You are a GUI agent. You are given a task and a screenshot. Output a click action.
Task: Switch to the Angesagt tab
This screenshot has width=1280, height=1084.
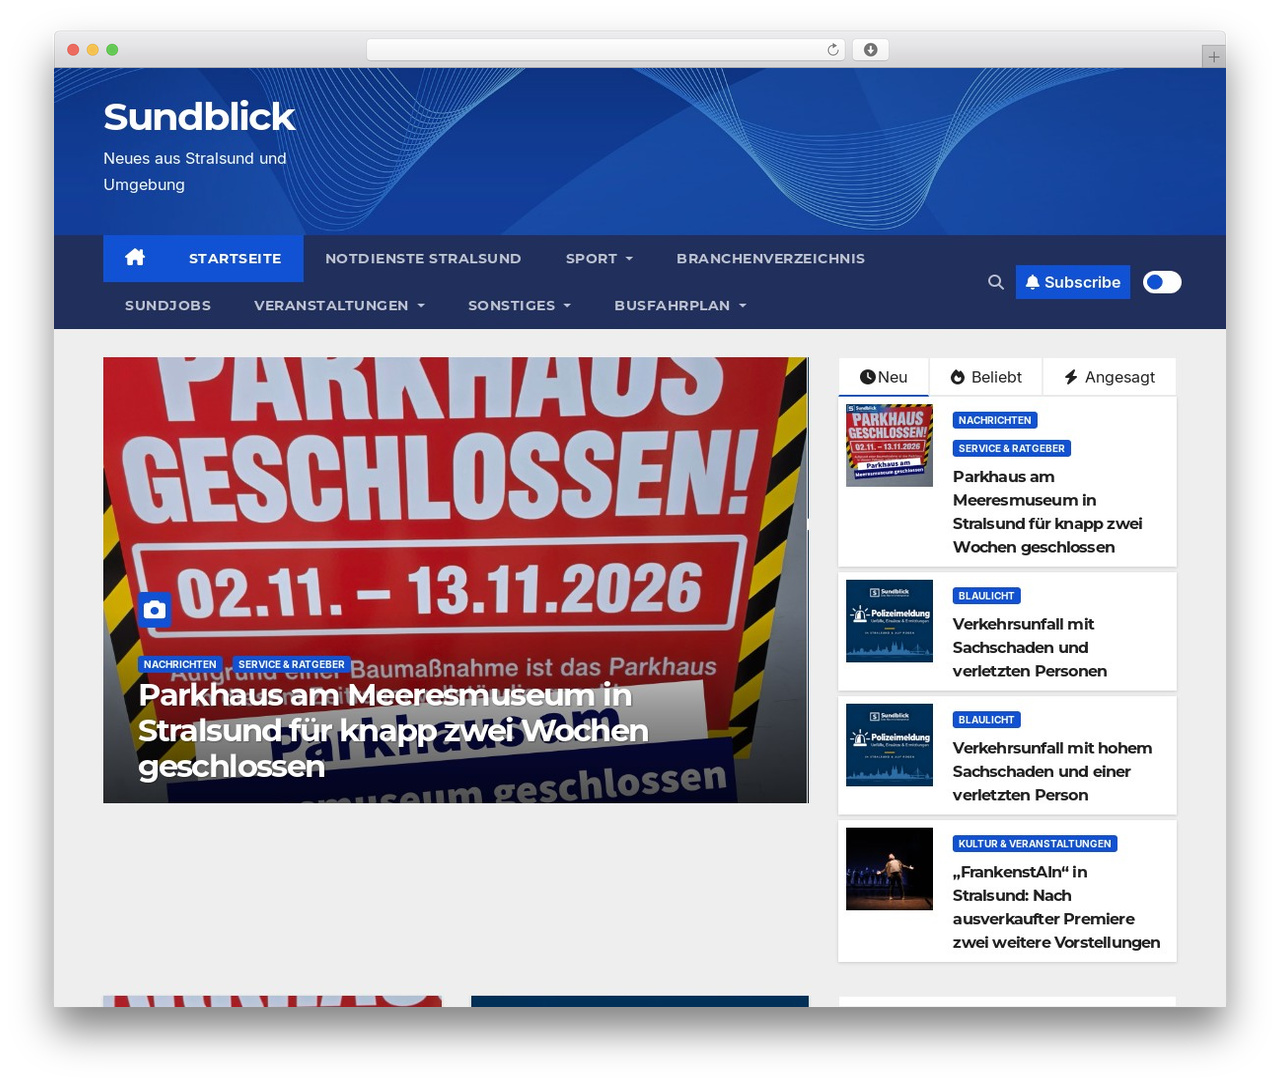pyautogui.click(x=1109, y=377)
